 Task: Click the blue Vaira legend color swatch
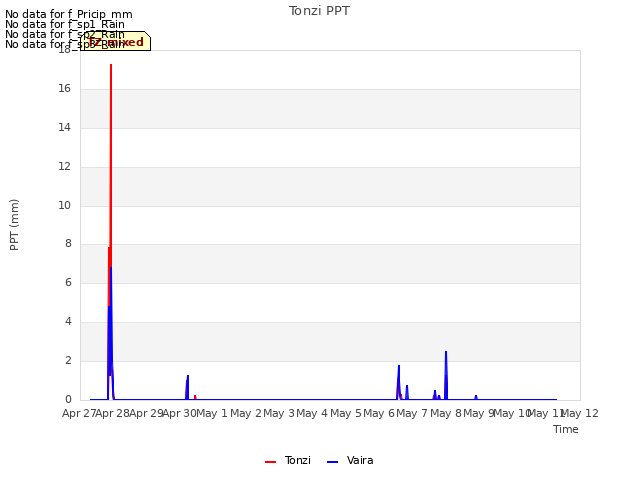point(333,462)
